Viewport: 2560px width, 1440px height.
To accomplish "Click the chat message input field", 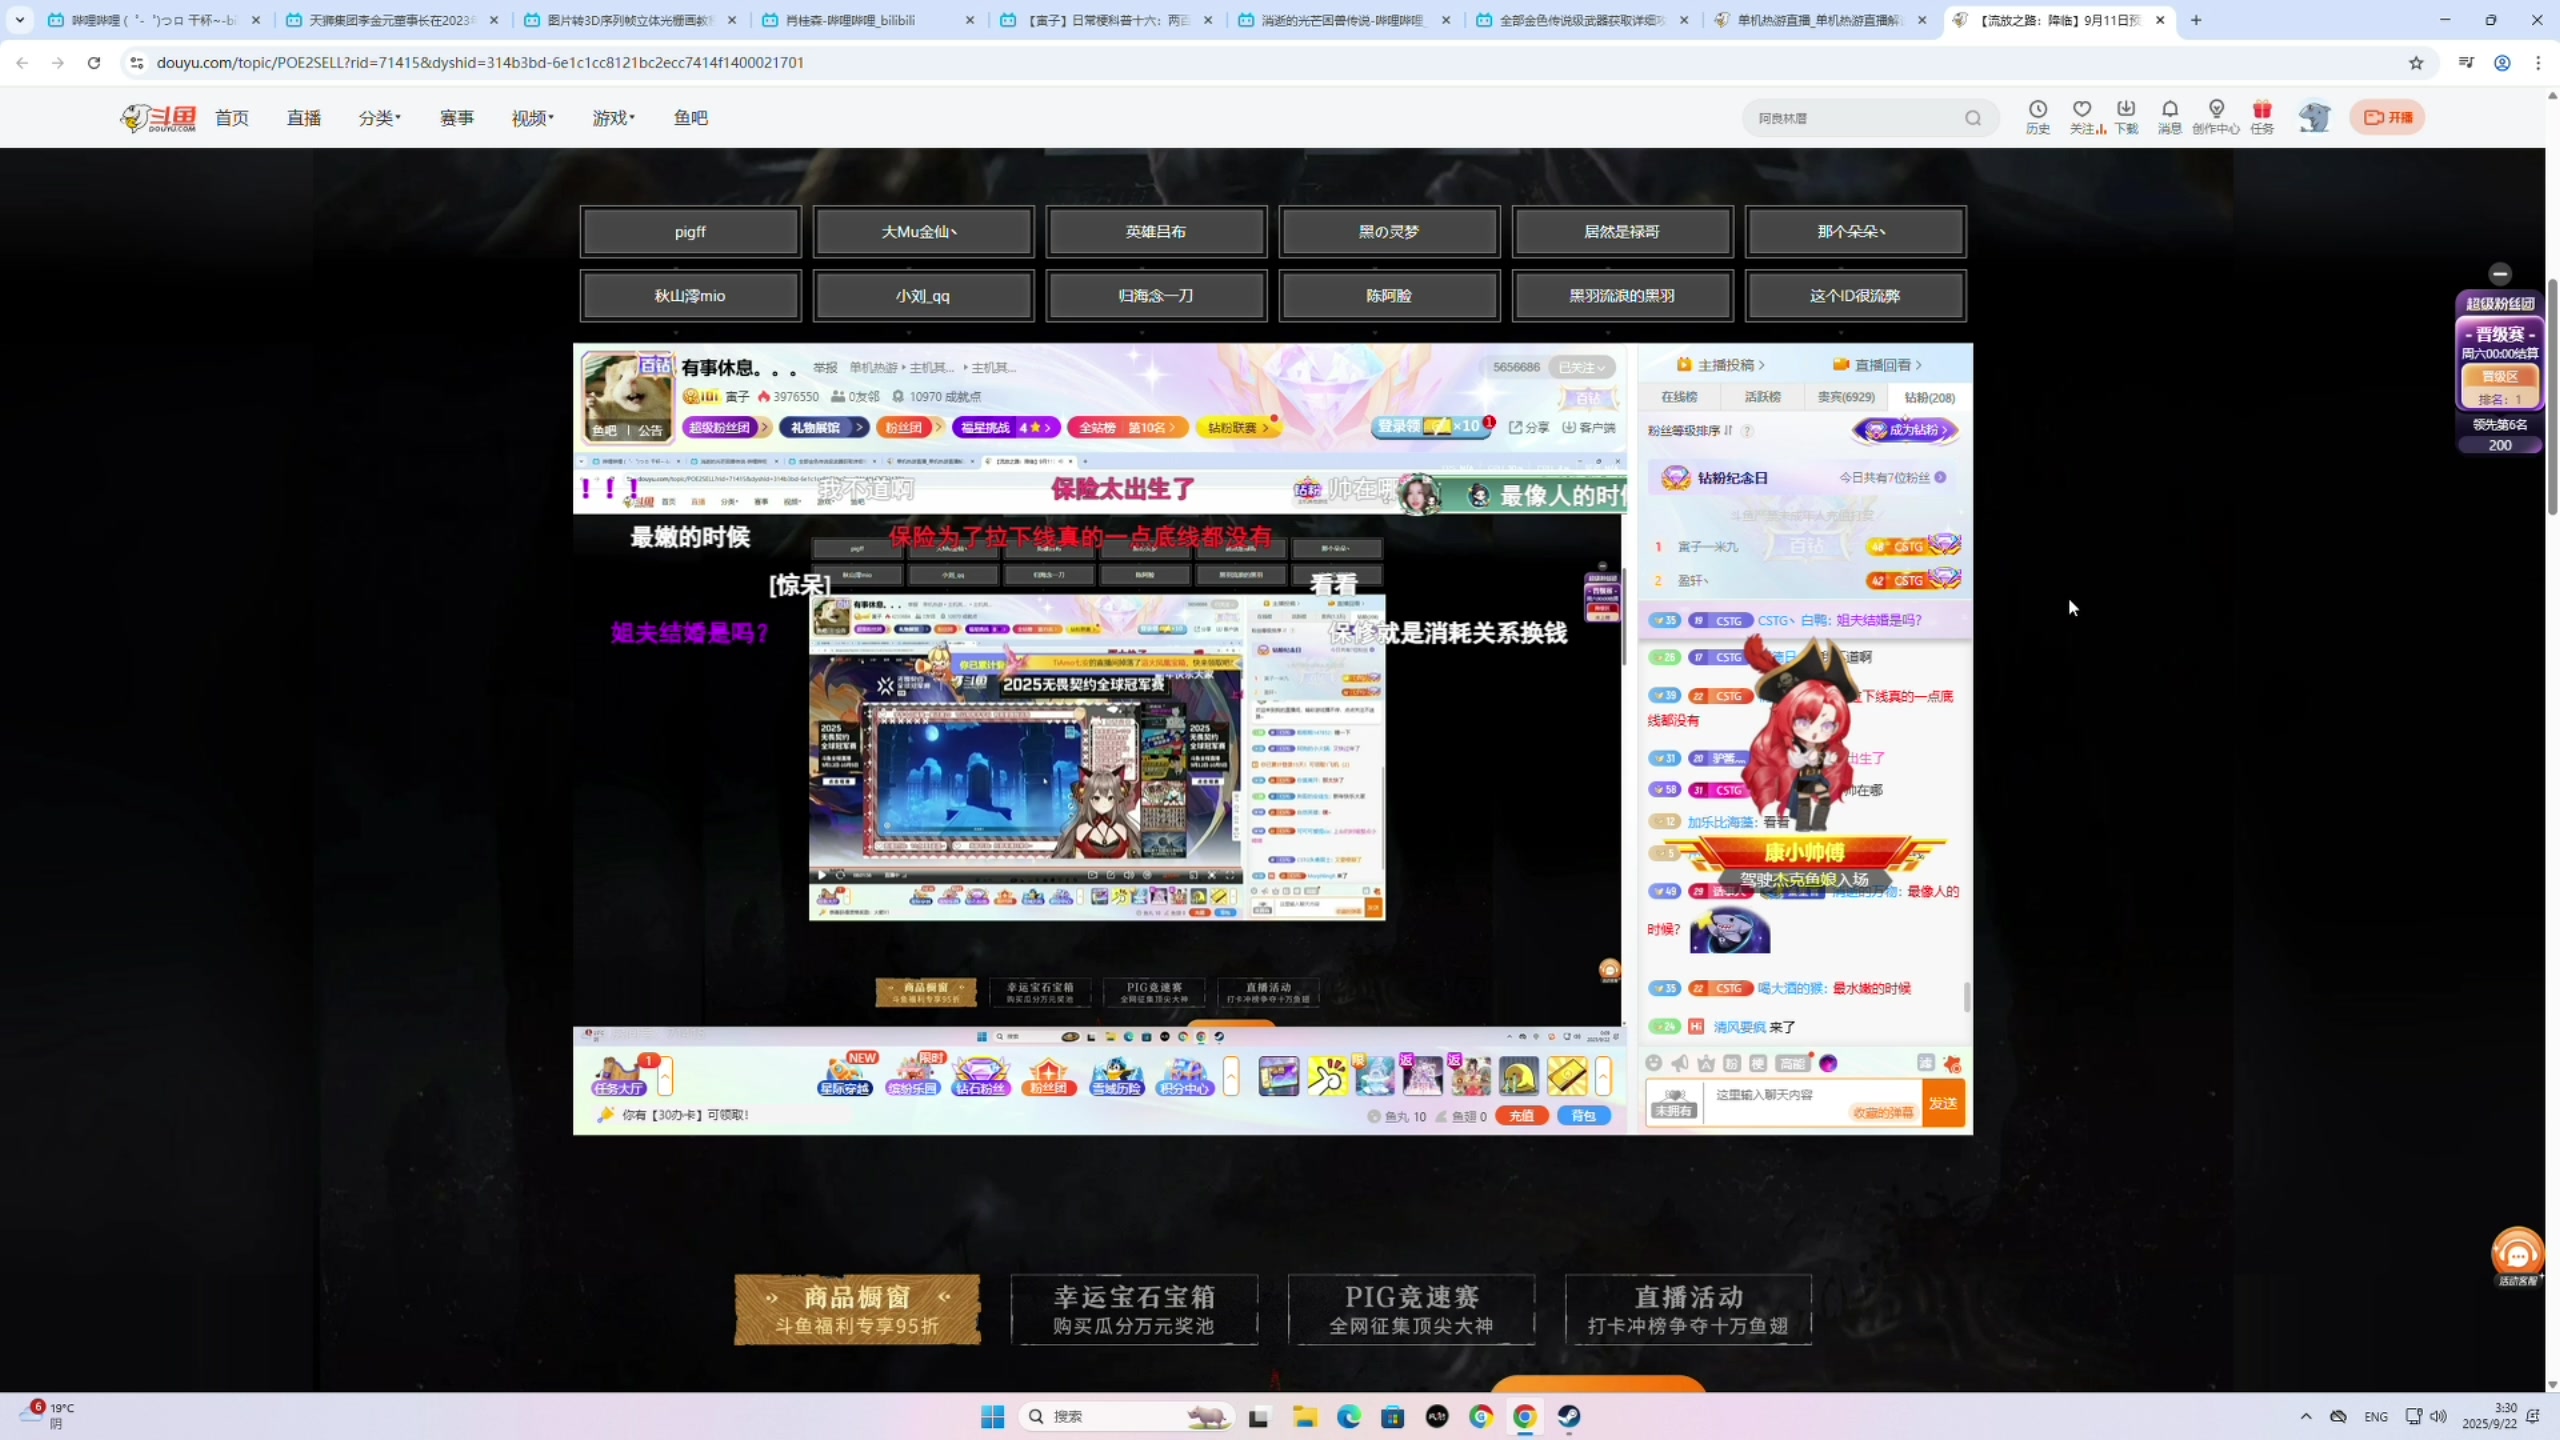I will (1812, 1103).
